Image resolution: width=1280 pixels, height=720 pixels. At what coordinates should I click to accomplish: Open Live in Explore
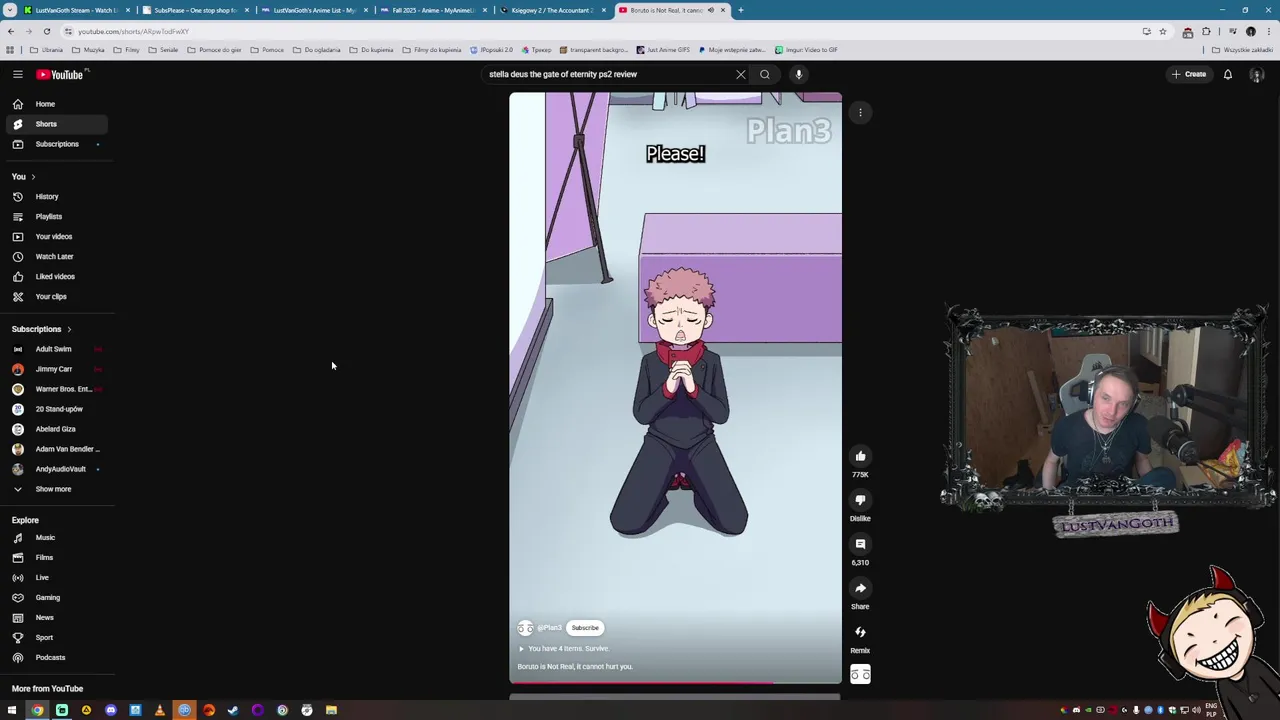click(x=56, y=578)
